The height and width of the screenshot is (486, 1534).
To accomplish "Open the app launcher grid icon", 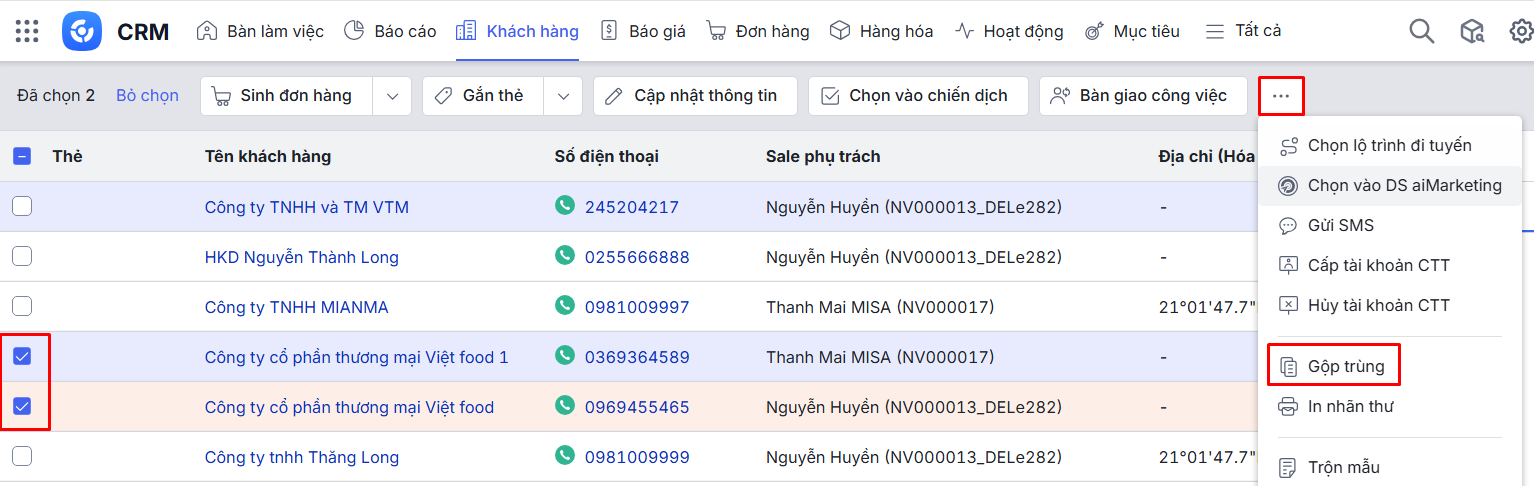I will [x=27, y=31].
